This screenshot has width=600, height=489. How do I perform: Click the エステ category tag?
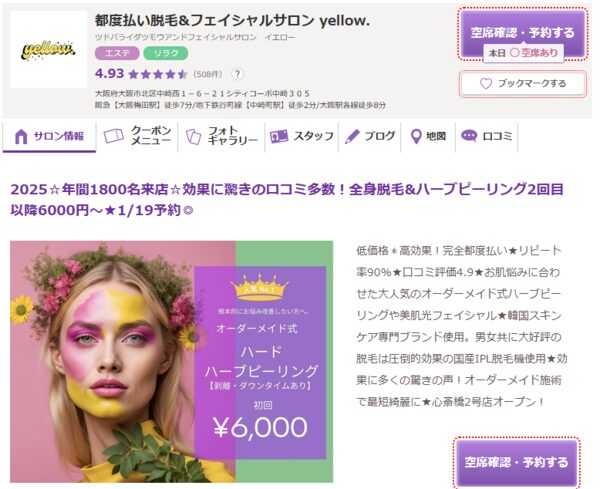(117, 53)
